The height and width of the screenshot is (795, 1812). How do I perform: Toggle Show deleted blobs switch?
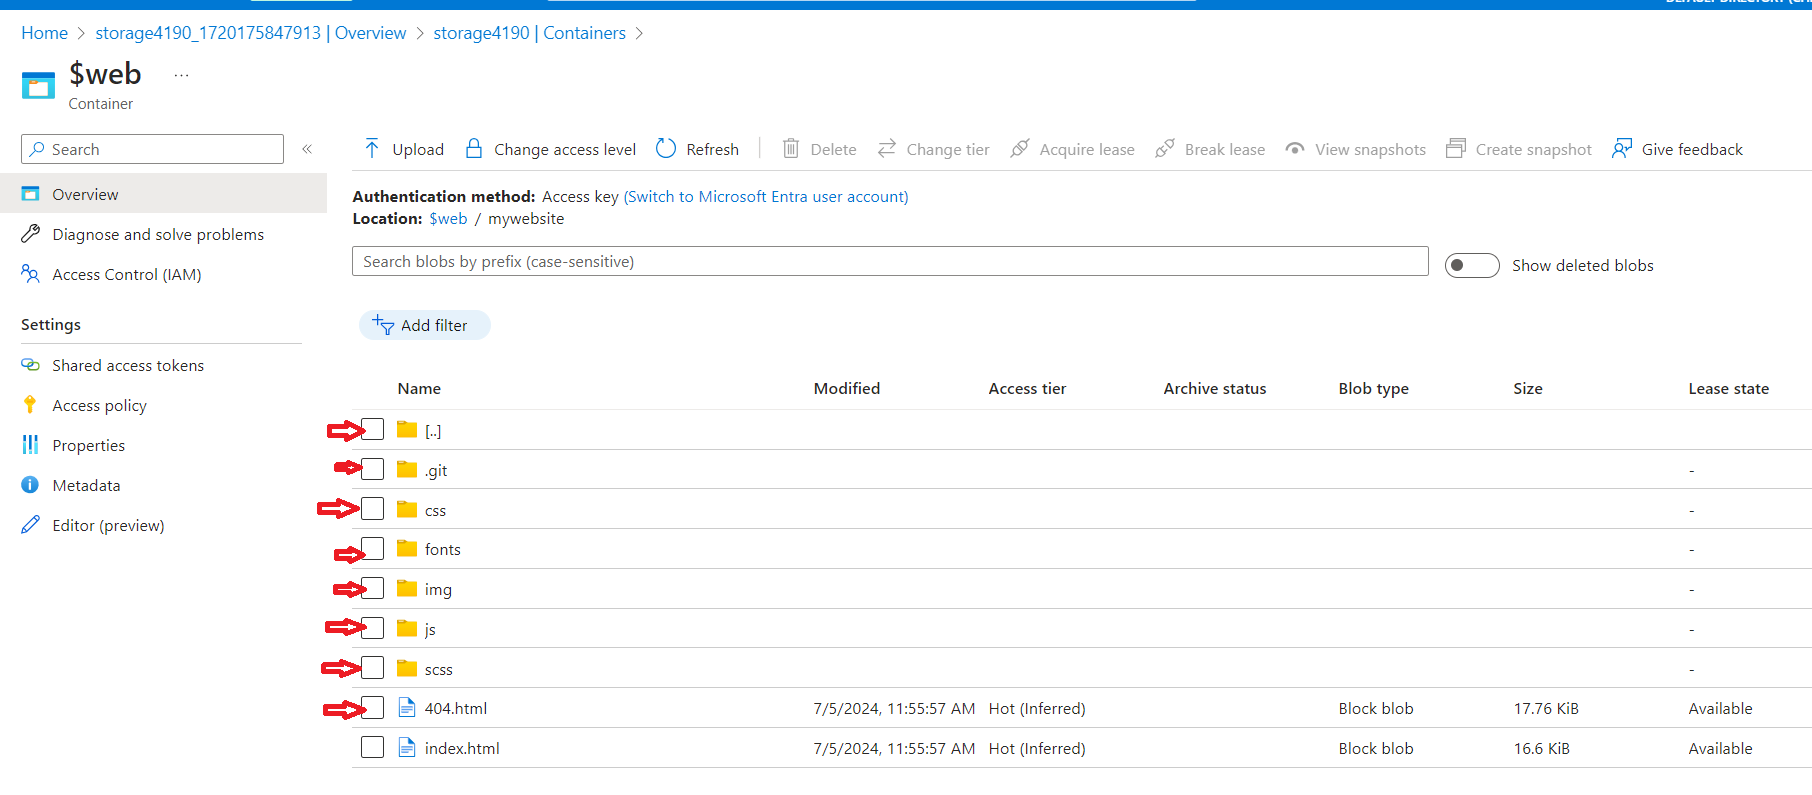pyautogui.click(x=1472, y=265)
